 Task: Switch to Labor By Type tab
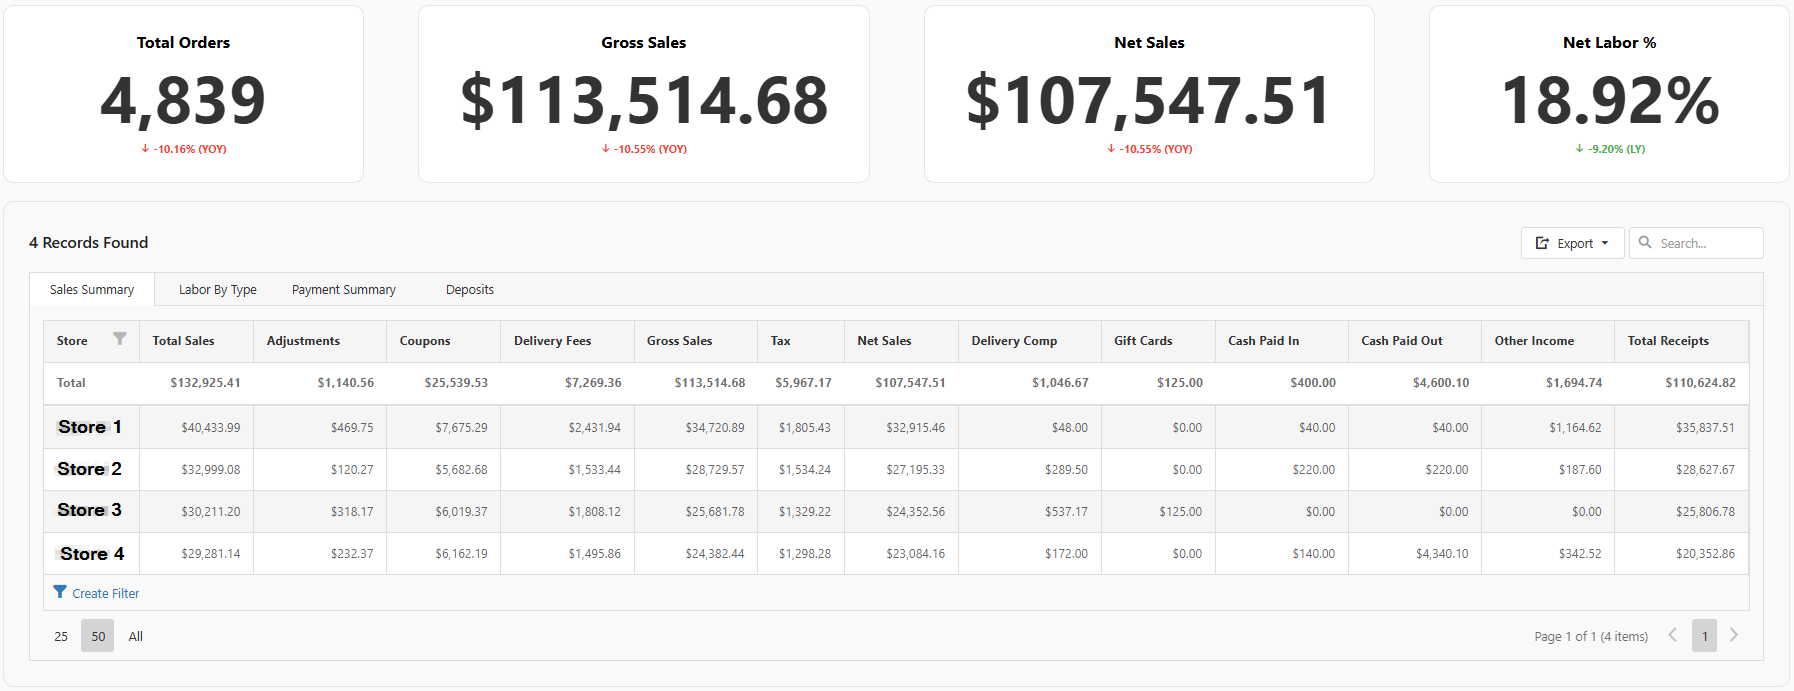(217, 289)
